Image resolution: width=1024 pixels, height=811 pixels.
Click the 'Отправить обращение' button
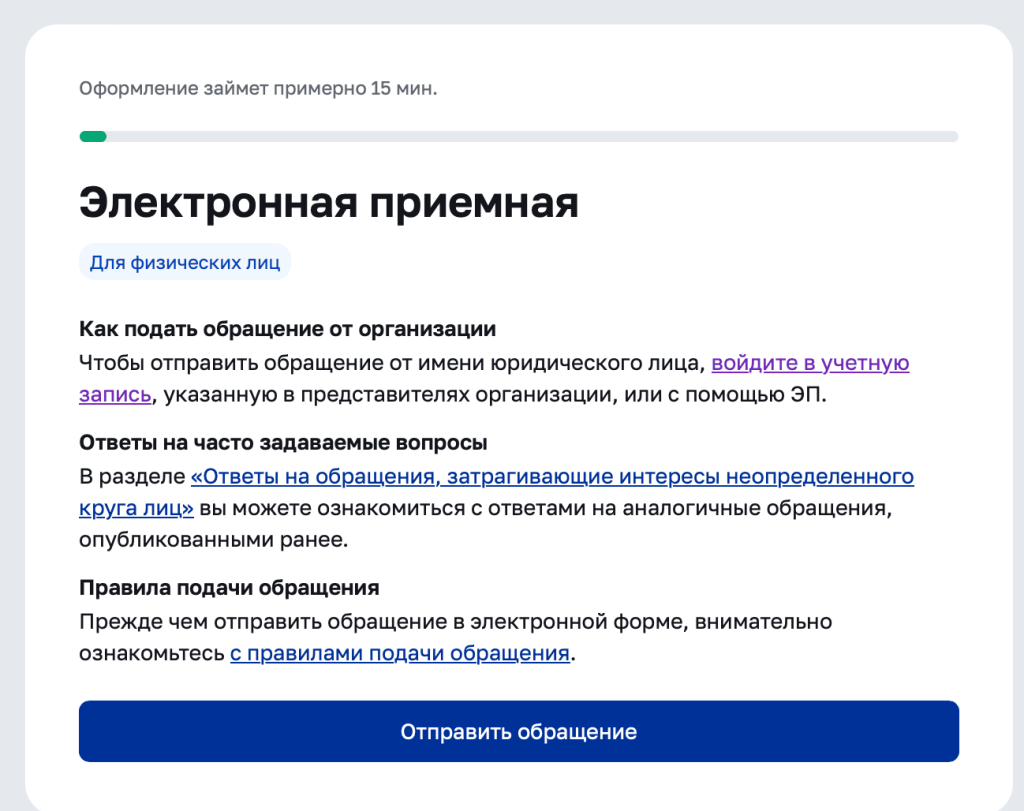click(x=519, y=731)
